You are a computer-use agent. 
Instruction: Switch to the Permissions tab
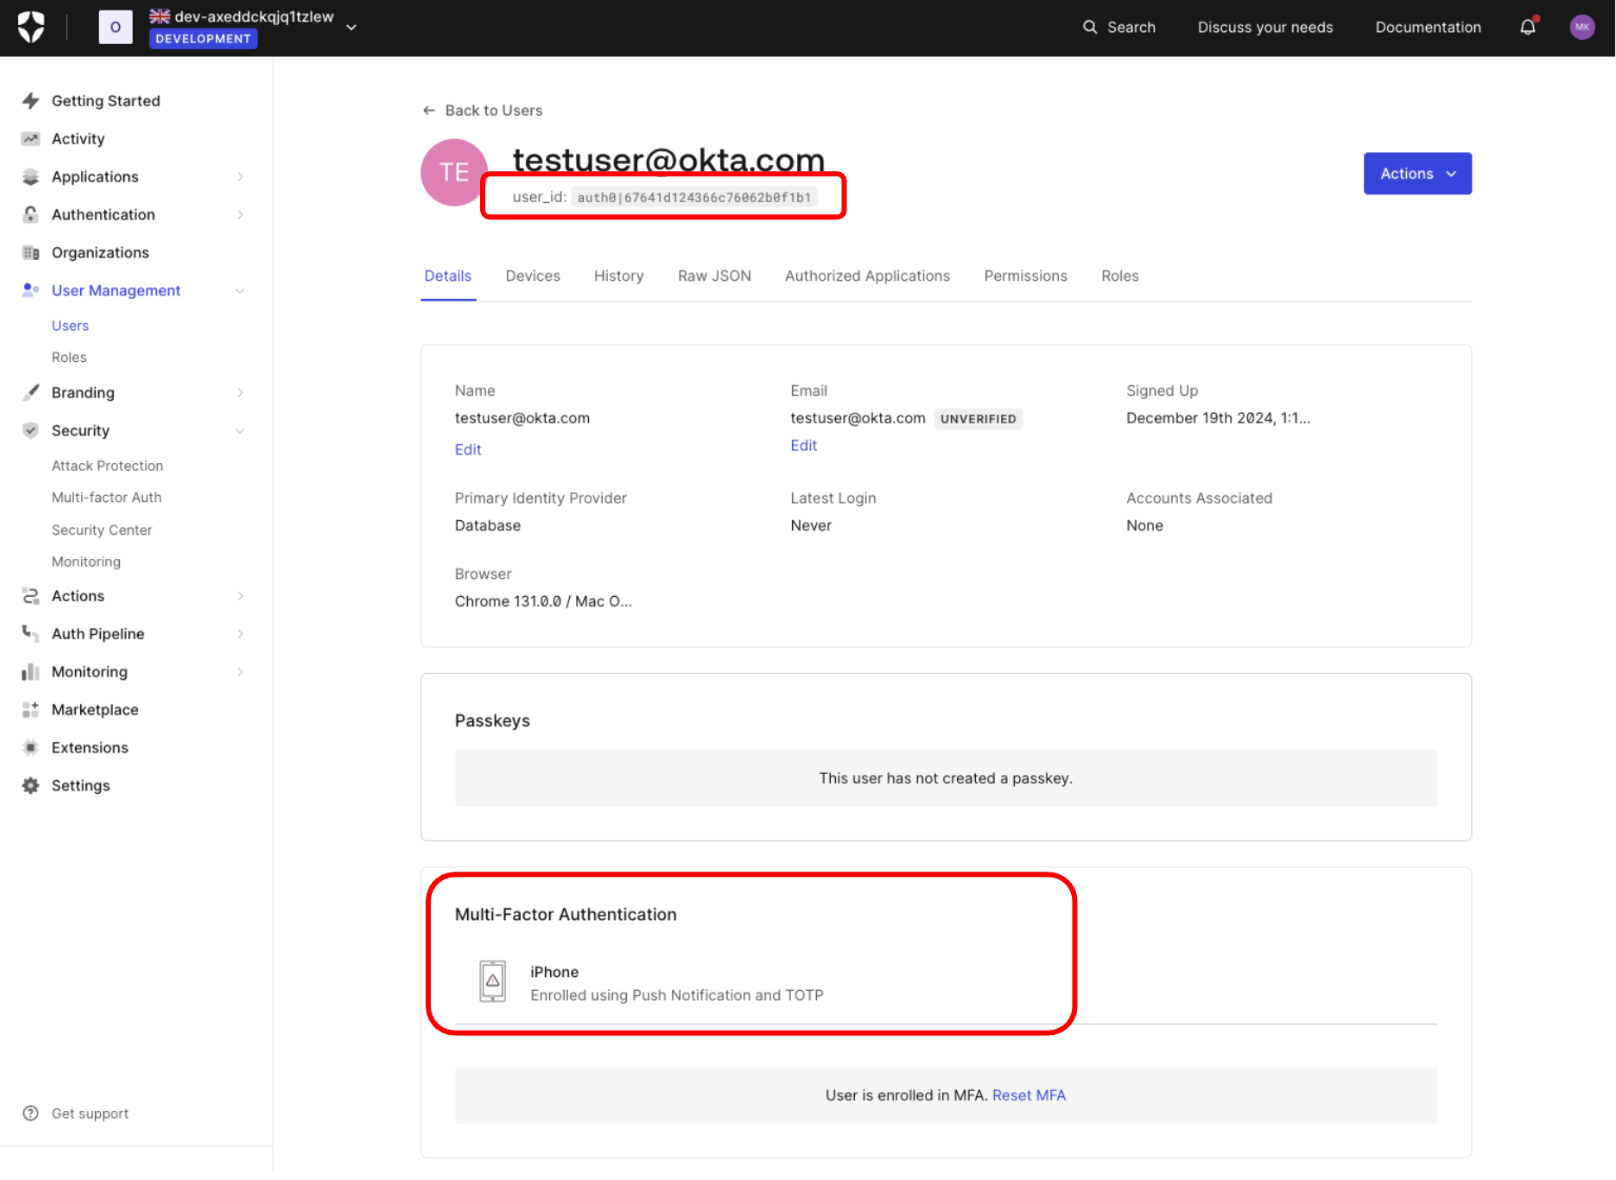click(1025, 276)
